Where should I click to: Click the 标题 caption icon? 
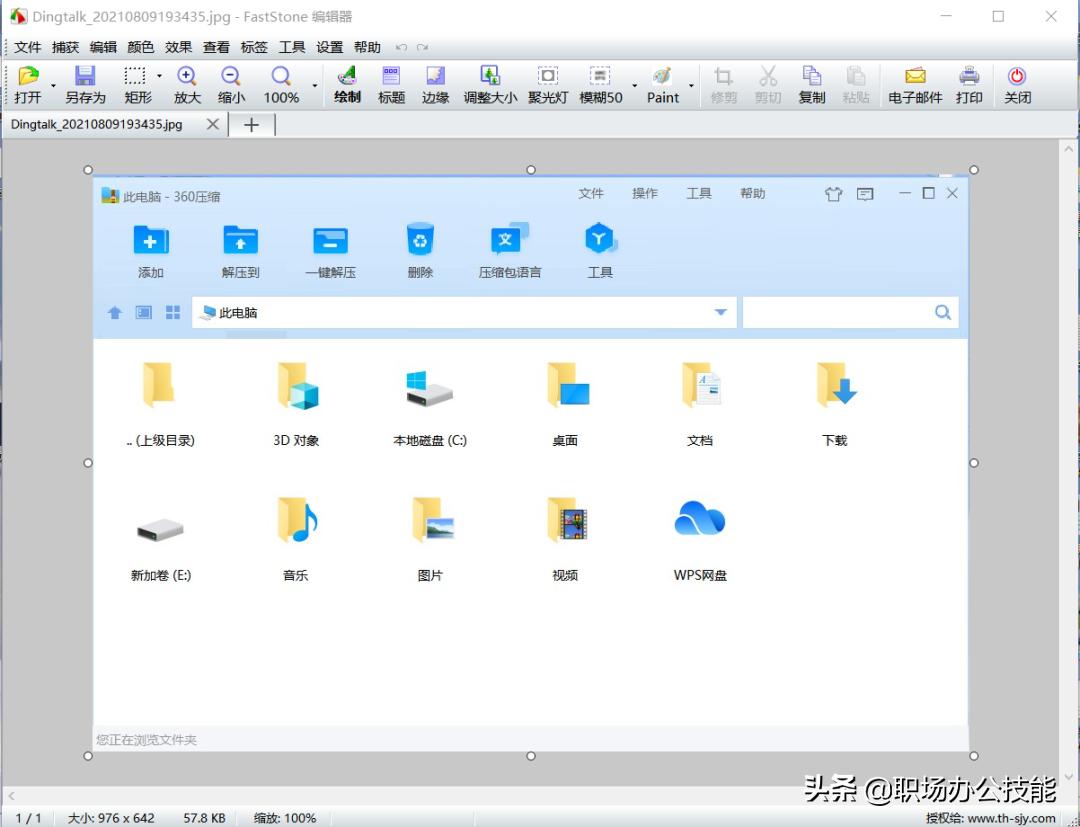[x=391, y=85]
